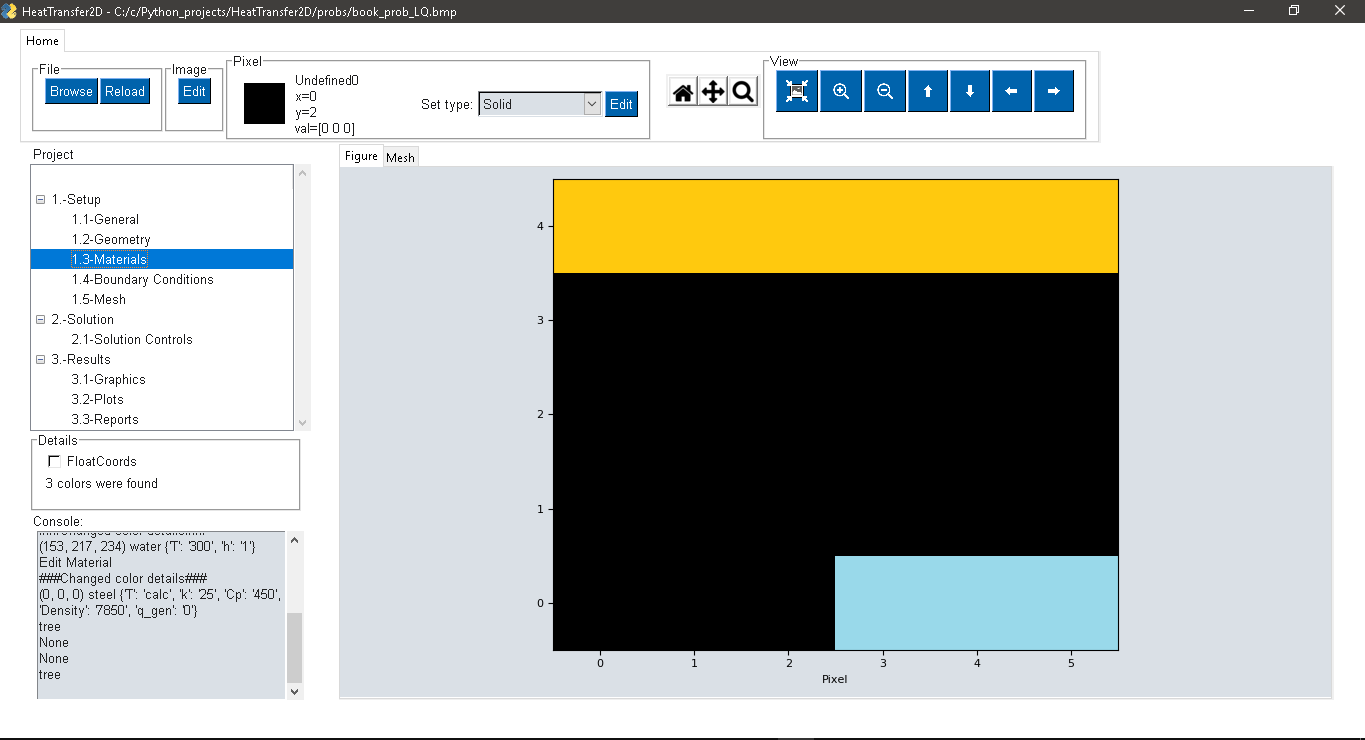Select the yellow region in the figure
The image size is (1365, 740).
pyautogui.click(x=835, y=226)
